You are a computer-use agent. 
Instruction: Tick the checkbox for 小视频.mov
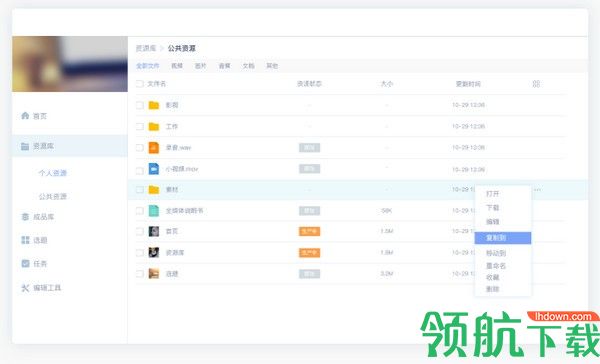click(140, 170)
